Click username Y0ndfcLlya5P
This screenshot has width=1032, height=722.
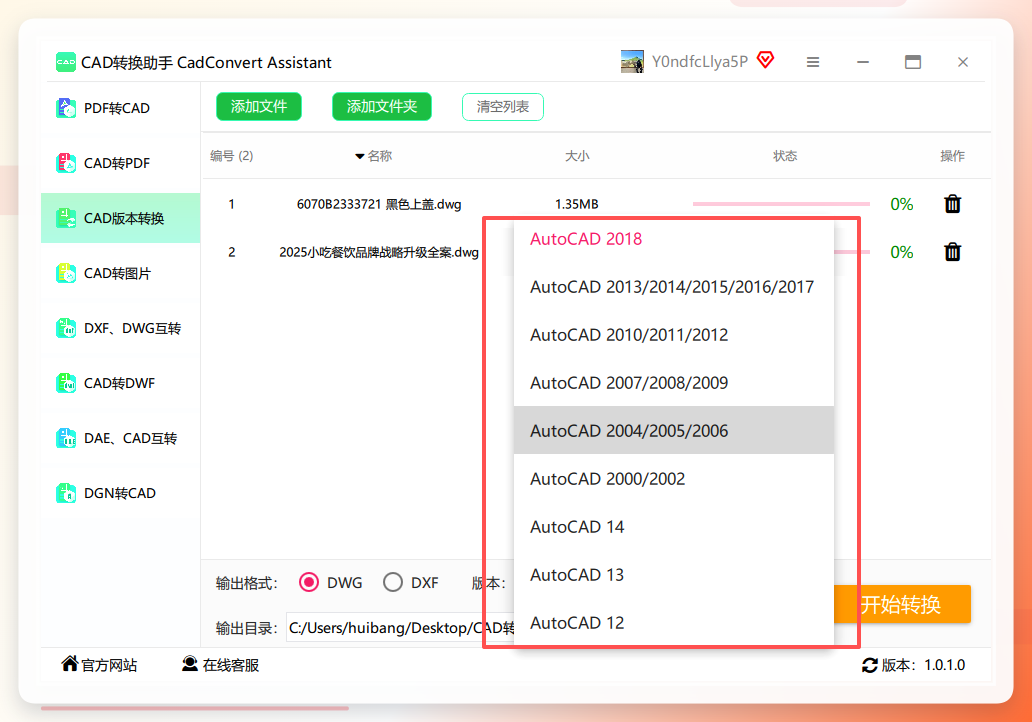pyautogui.click(x=700, y=62)
